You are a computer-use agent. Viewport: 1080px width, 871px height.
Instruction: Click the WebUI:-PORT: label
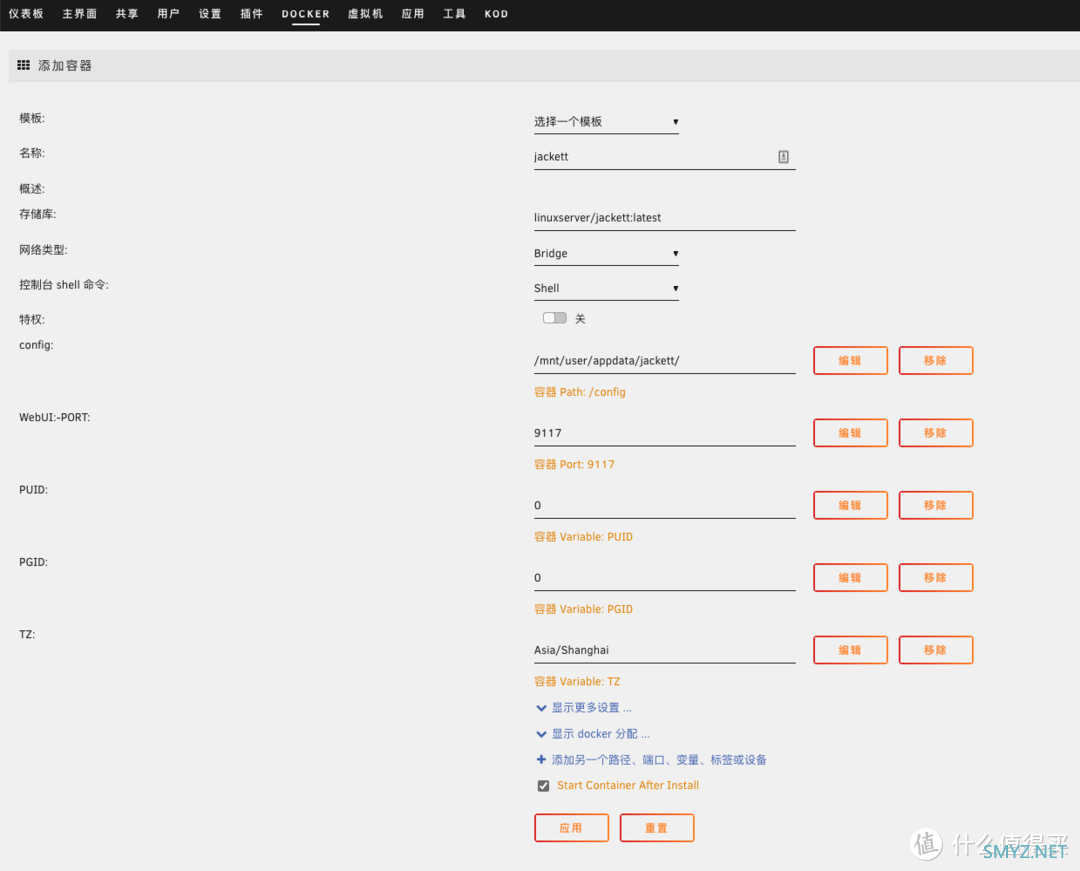(x=54, y=417)
